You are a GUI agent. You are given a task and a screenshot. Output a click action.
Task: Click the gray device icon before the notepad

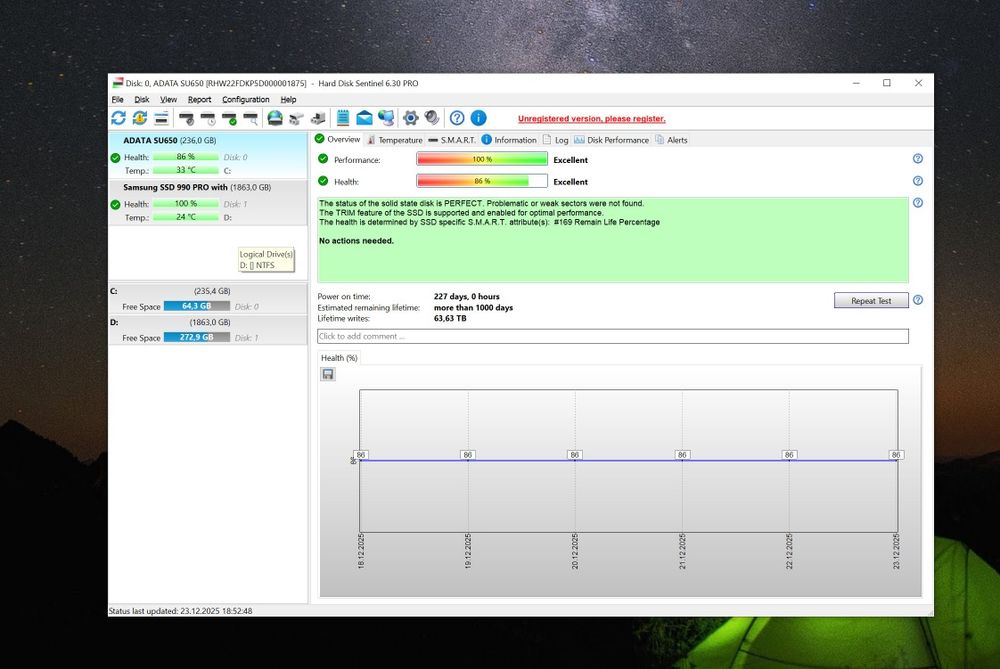pyautogui.click(x=318, y=118)
